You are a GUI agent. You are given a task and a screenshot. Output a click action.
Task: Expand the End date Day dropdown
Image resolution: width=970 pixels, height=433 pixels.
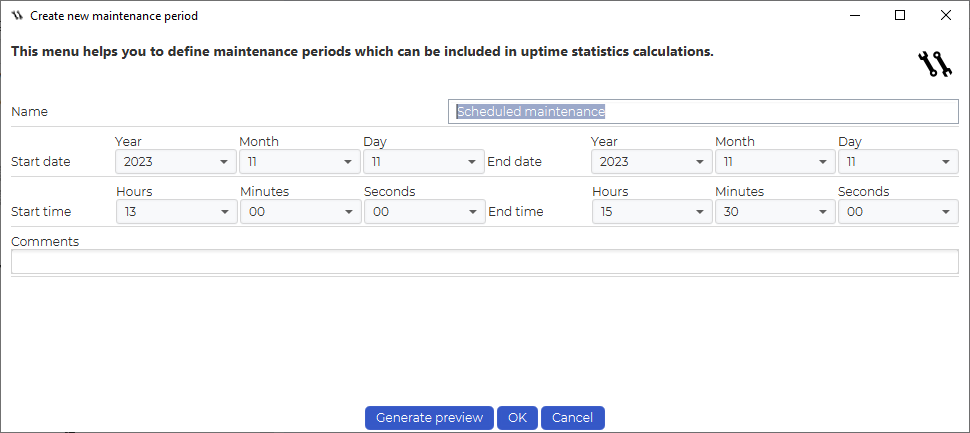pyautogui.click(x=898, y=162)
